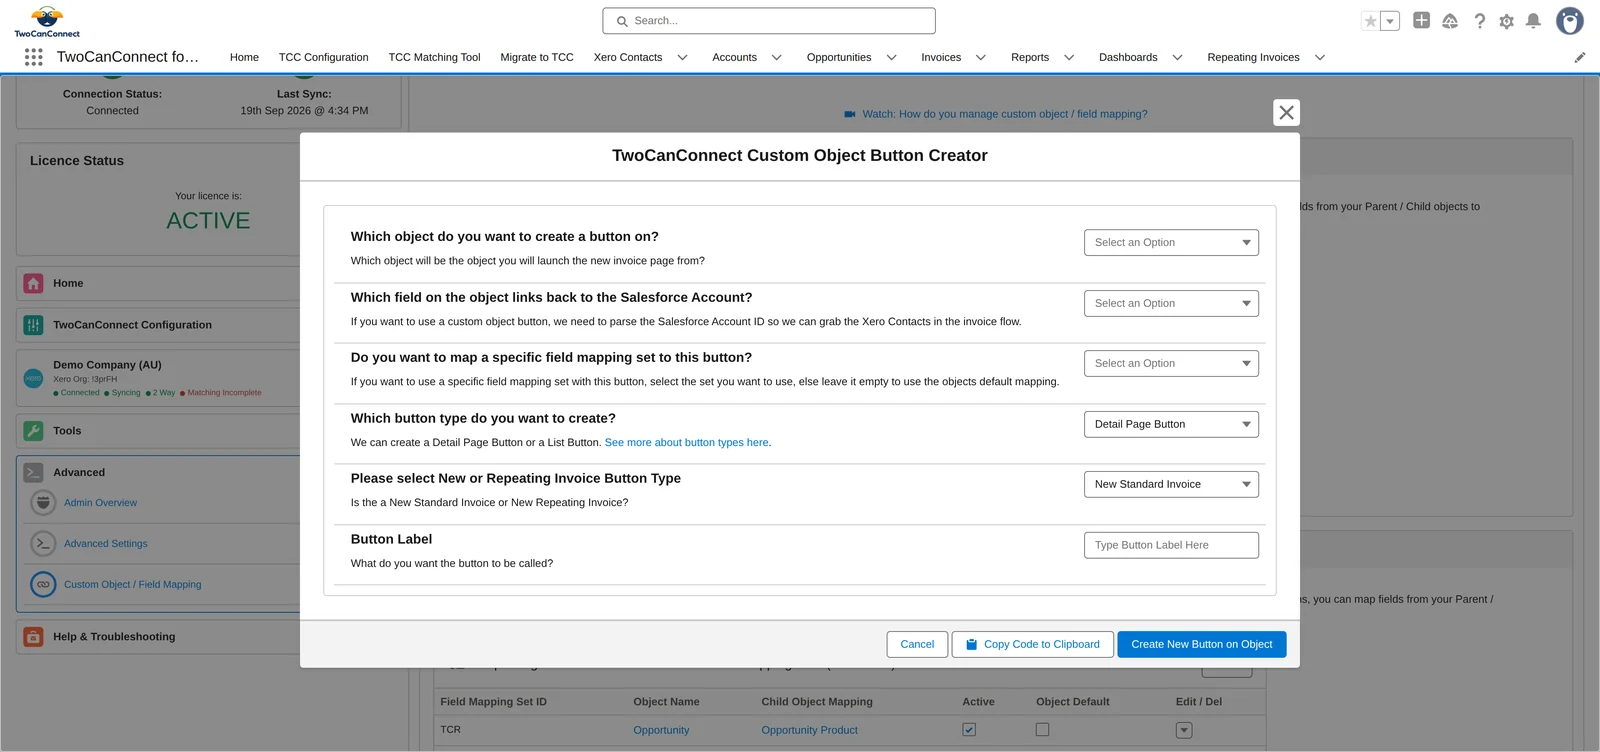Open the Migrate to TCC tab
This screenshot has width=1600, height=752.
point(537,58)
